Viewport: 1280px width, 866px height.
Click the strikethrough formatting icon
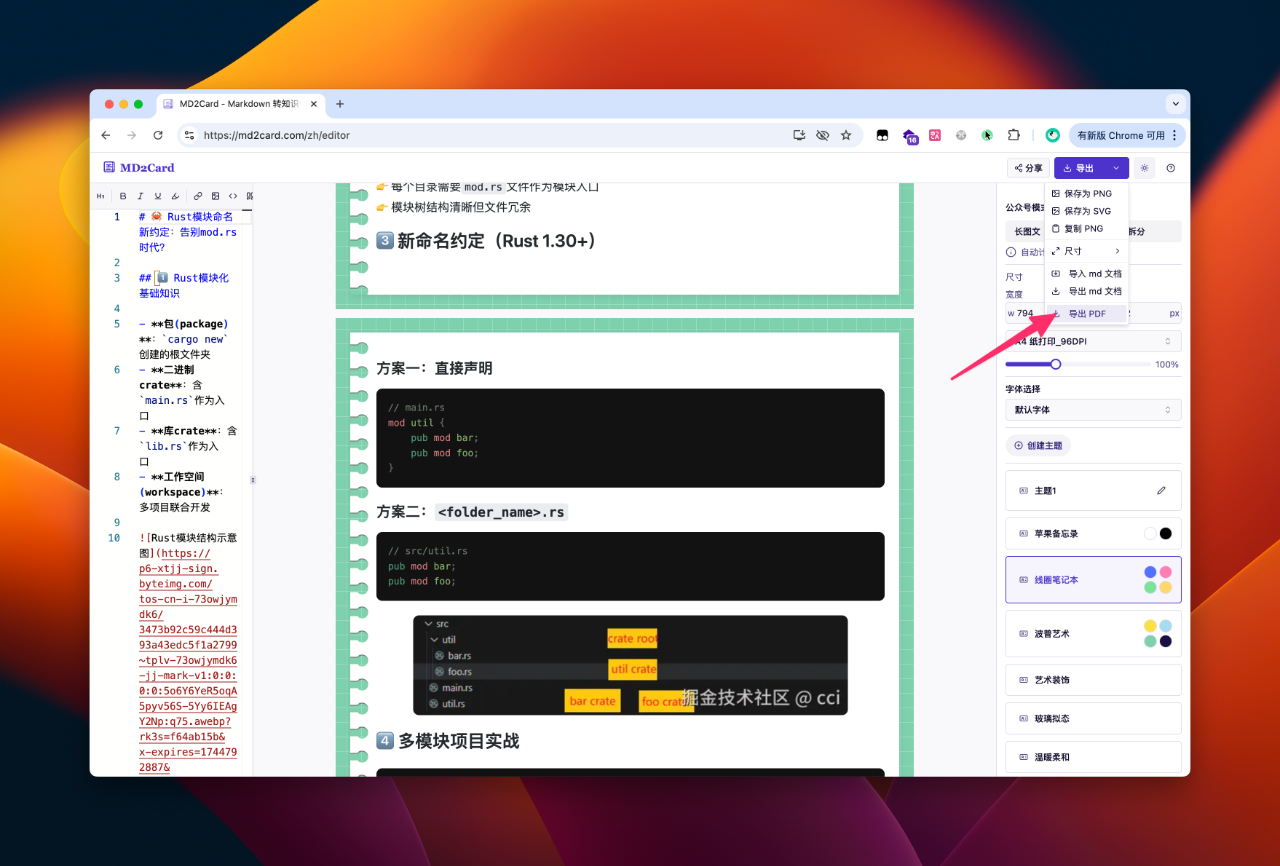(x=176, y=196)
